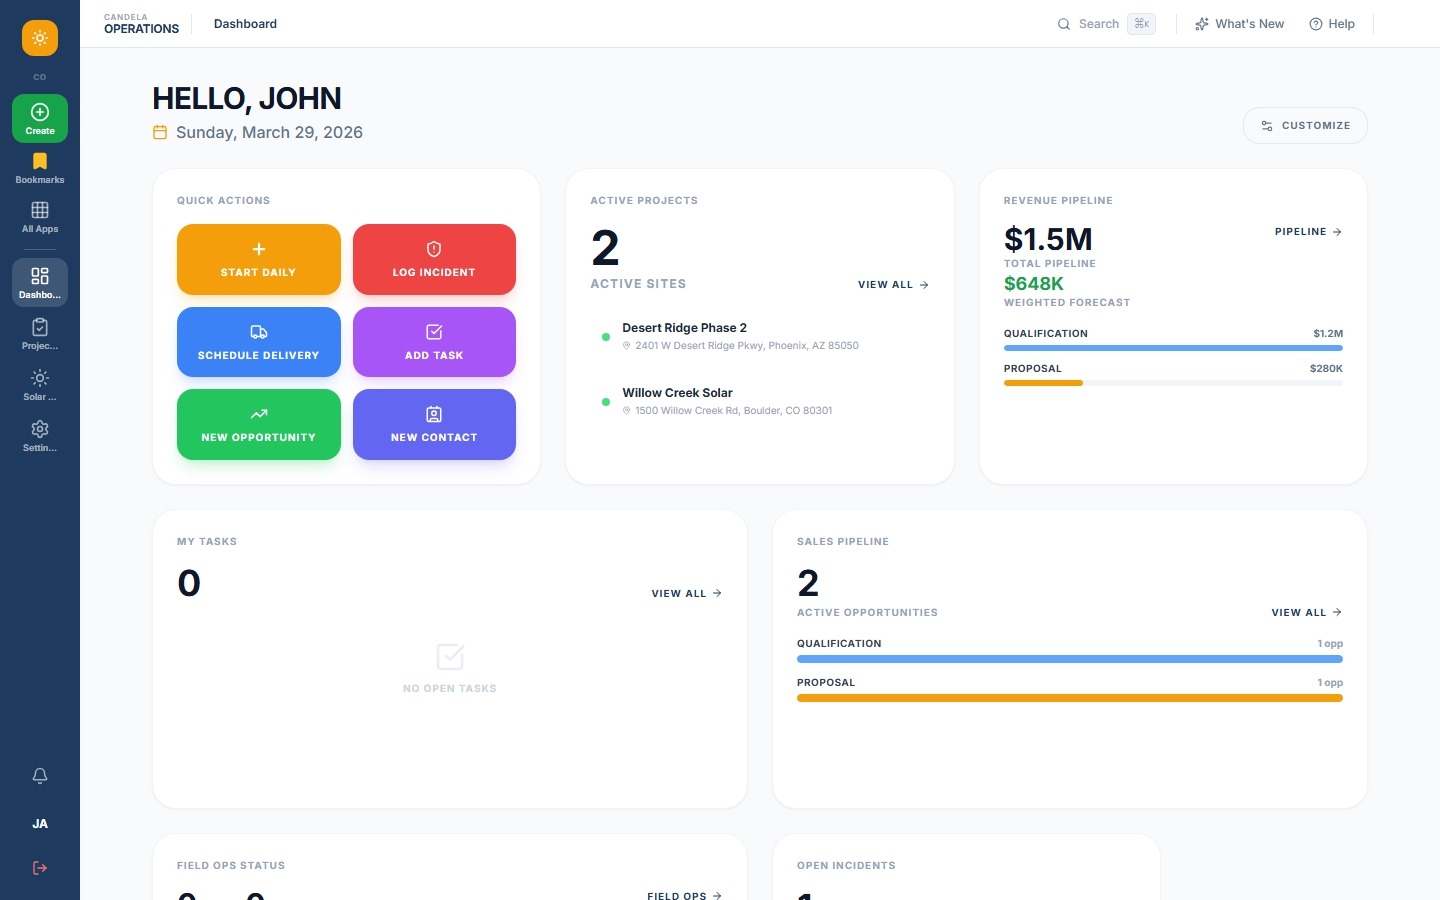
Task: Click Willow Creek location pin icon
Action: pyautogui.click(x=627, y=411)
